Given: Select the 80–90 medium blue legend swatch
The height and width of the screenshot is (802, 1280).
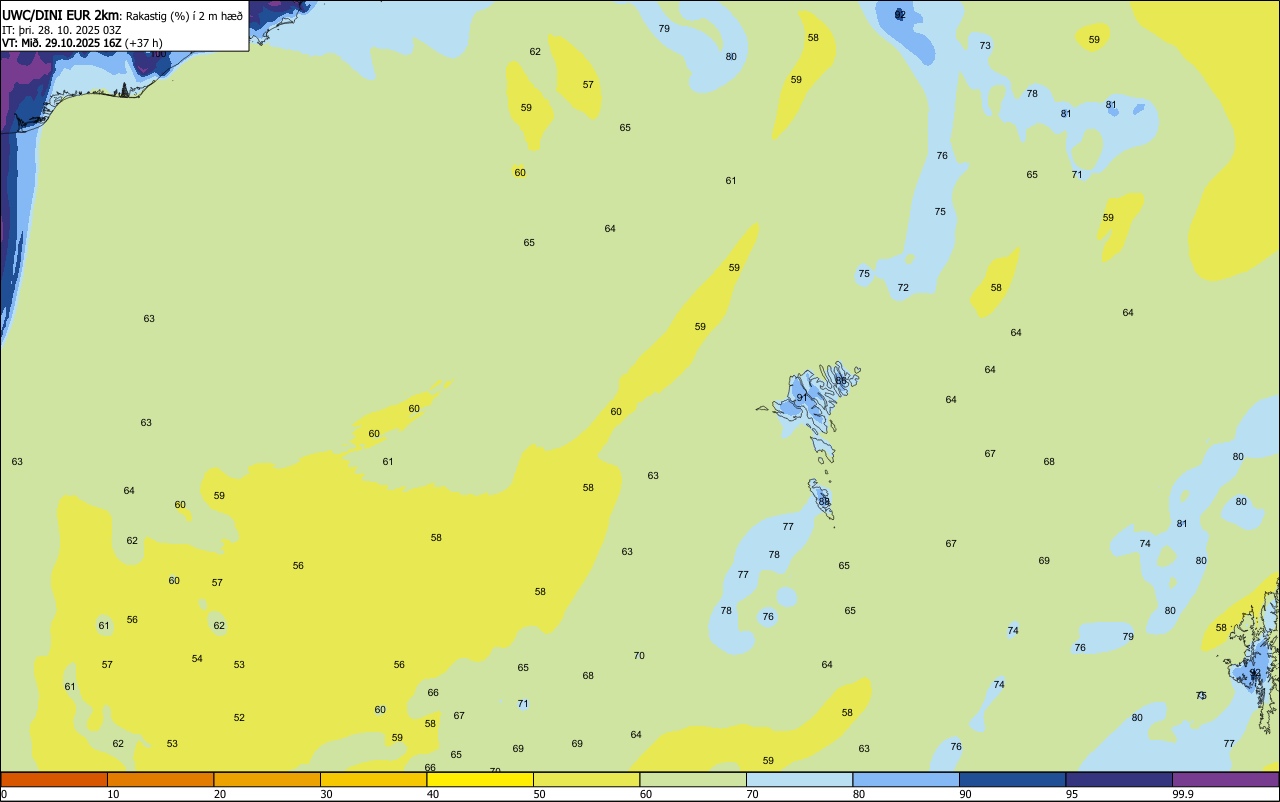Looking at the screenshot, I should pyautogui.click(x=906, y=779).
